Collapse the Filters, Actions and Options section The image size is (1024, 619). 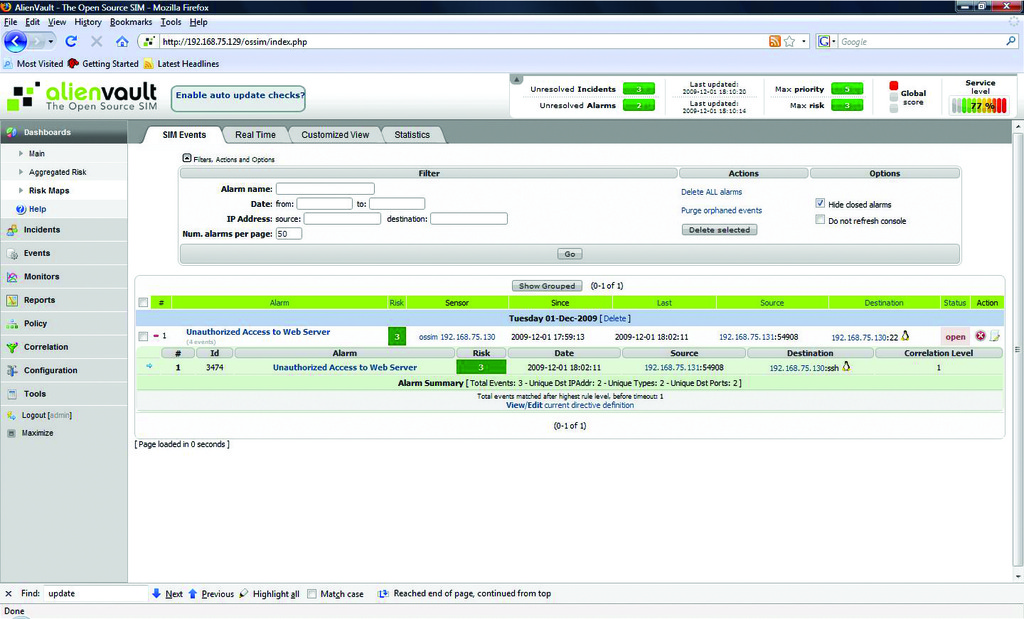(x=186, y=158)
